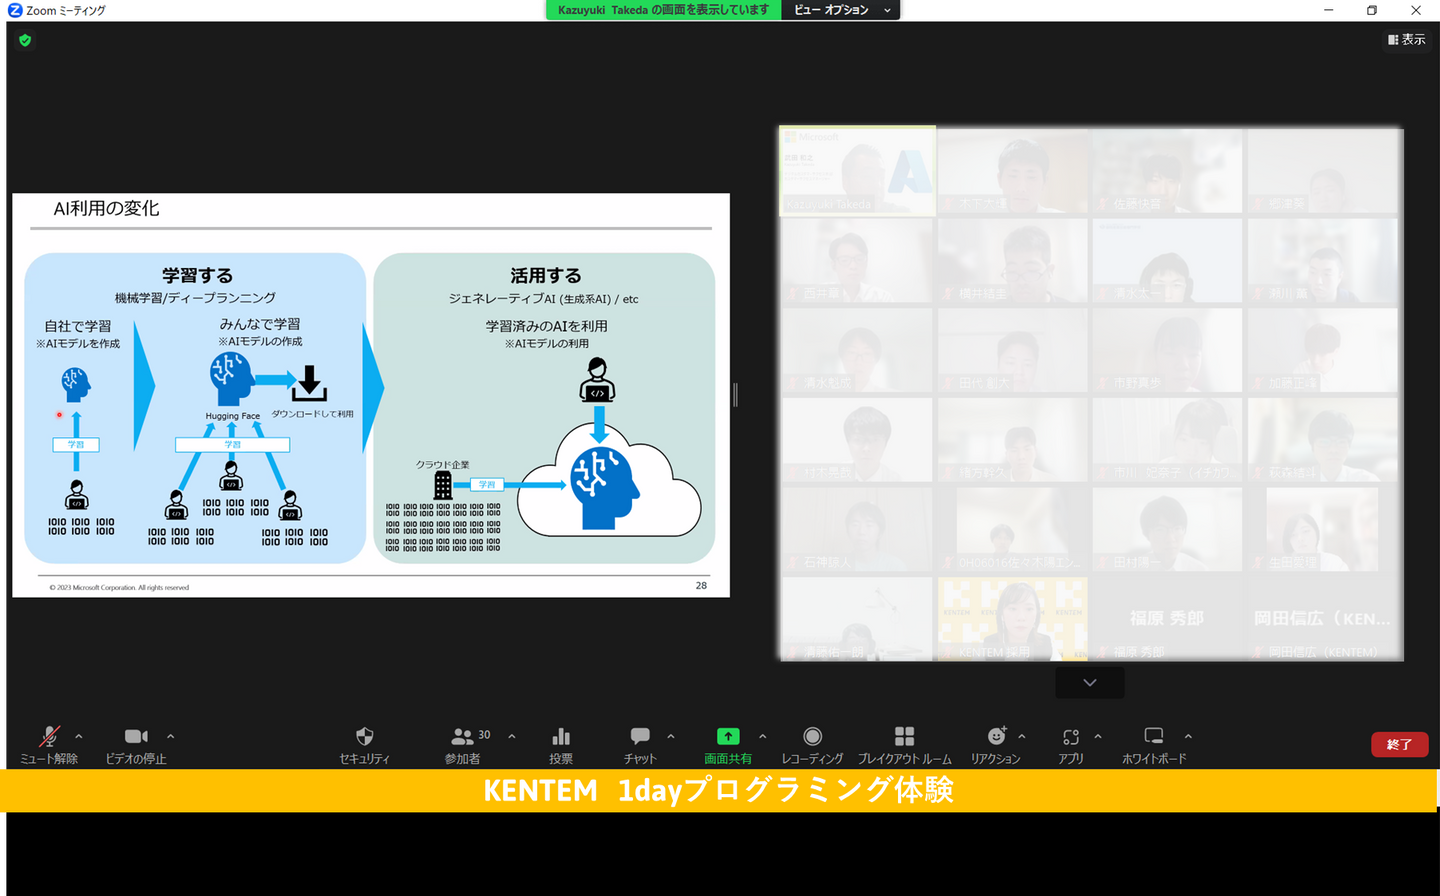Select the 石神諒人 video thumbnail
The height and width of the screenshot is (896, 1440).
point(858,530)
